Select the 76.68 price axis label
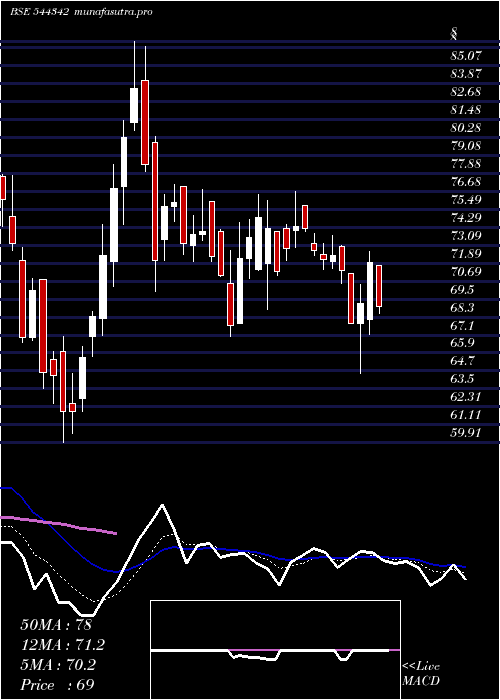 pyautogui.click(x=466, y=182)
